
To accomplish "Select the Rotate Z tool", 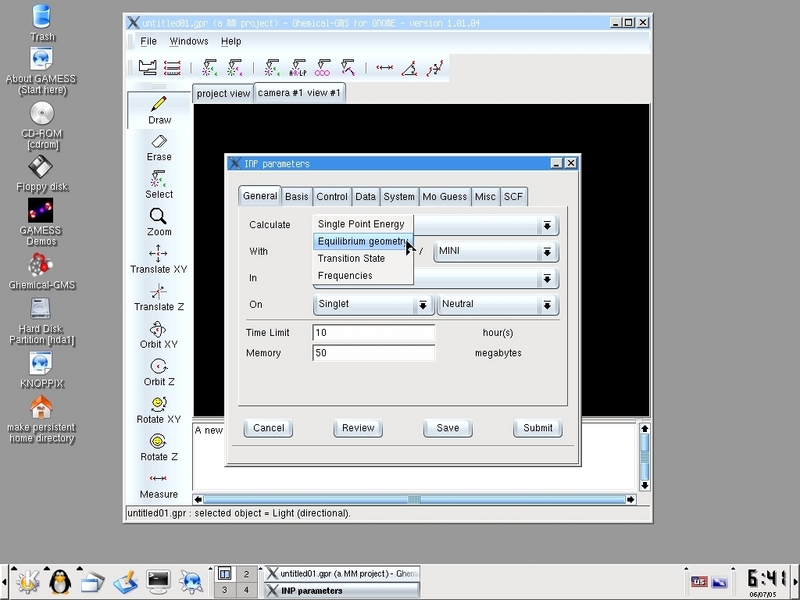I will coord(159,446).
